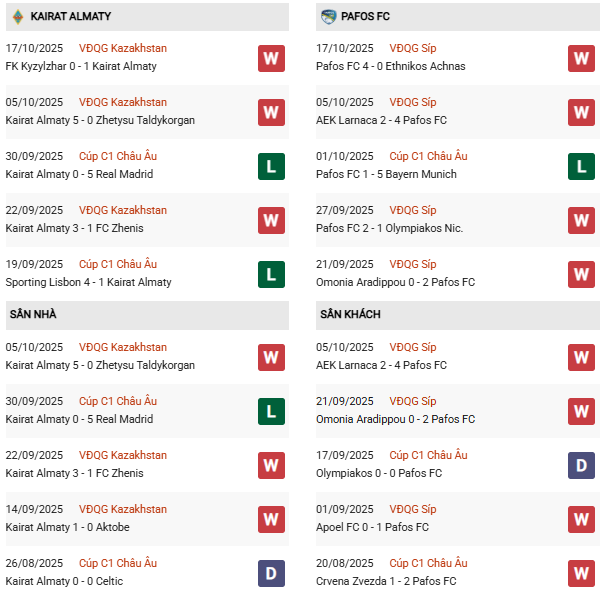This screenshot has width=600, height=593.
Task: Click the W badge for Pafos FC vs Ethnikos Achnas
Action: [582, 58]
